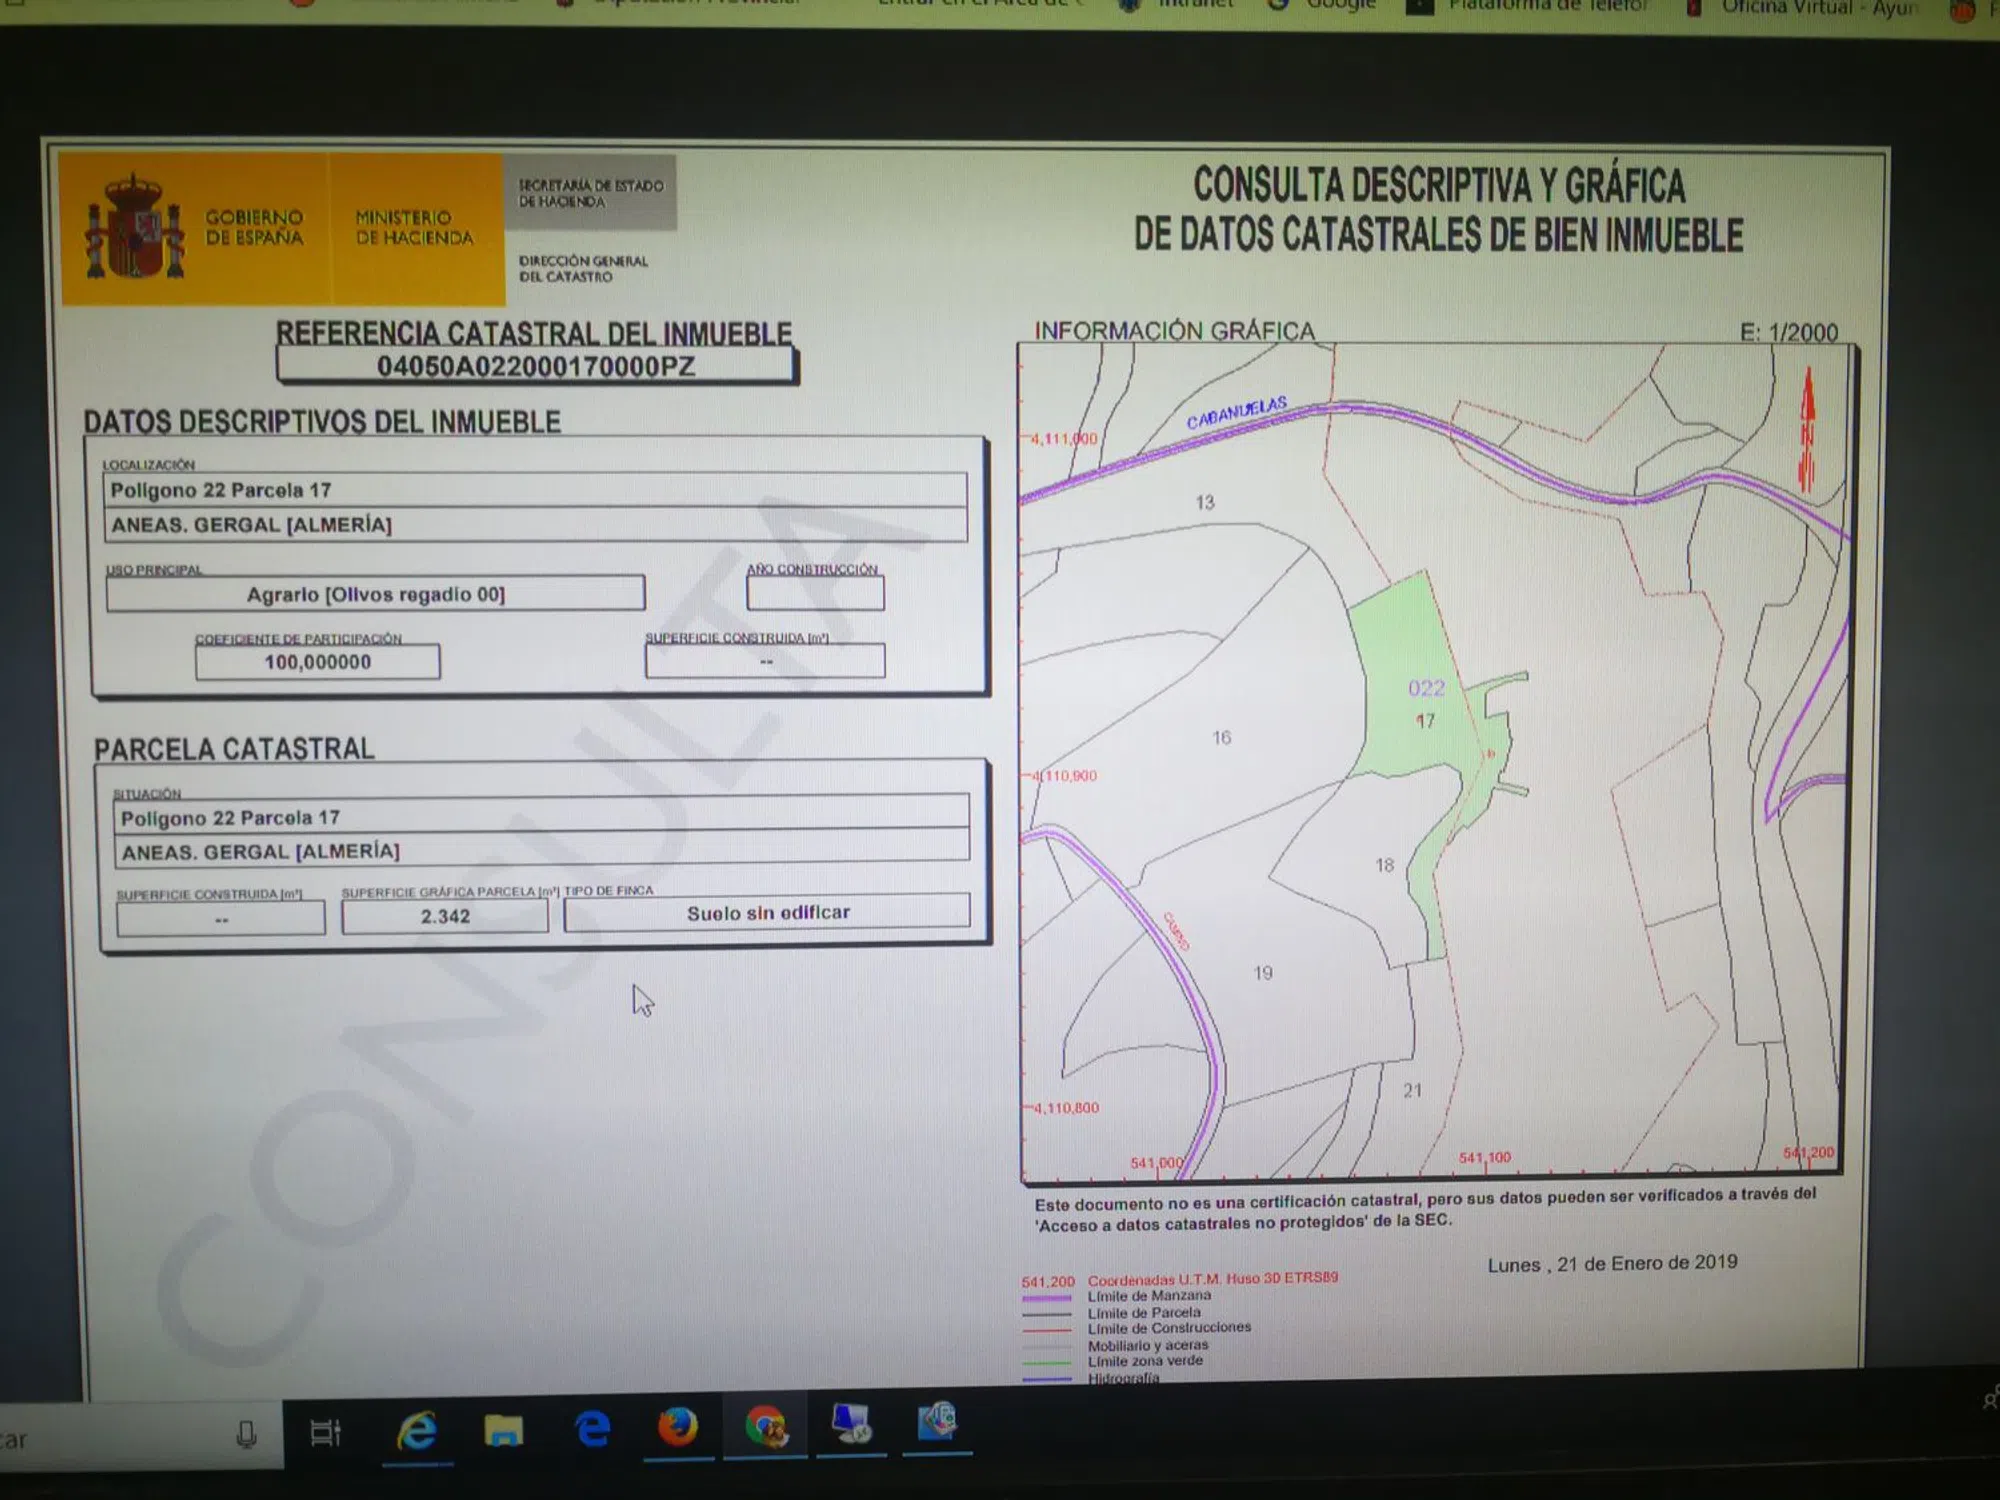Launch Microsoft Edge from taskbar
The height and width of the screenshot is (1500, 2000).
tap(593, 1429)
